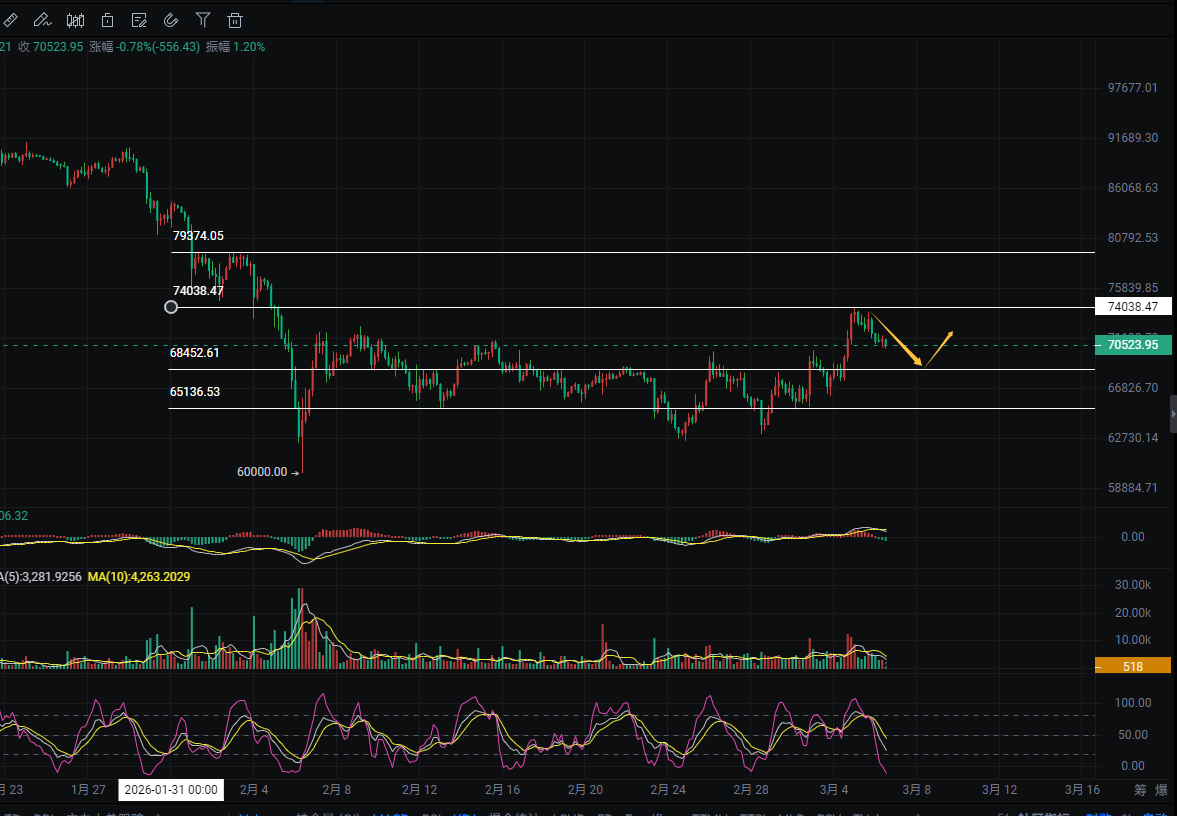Toggle the lock drawings icon
This screenshot has width=1177, height=816.
(107, 19)
